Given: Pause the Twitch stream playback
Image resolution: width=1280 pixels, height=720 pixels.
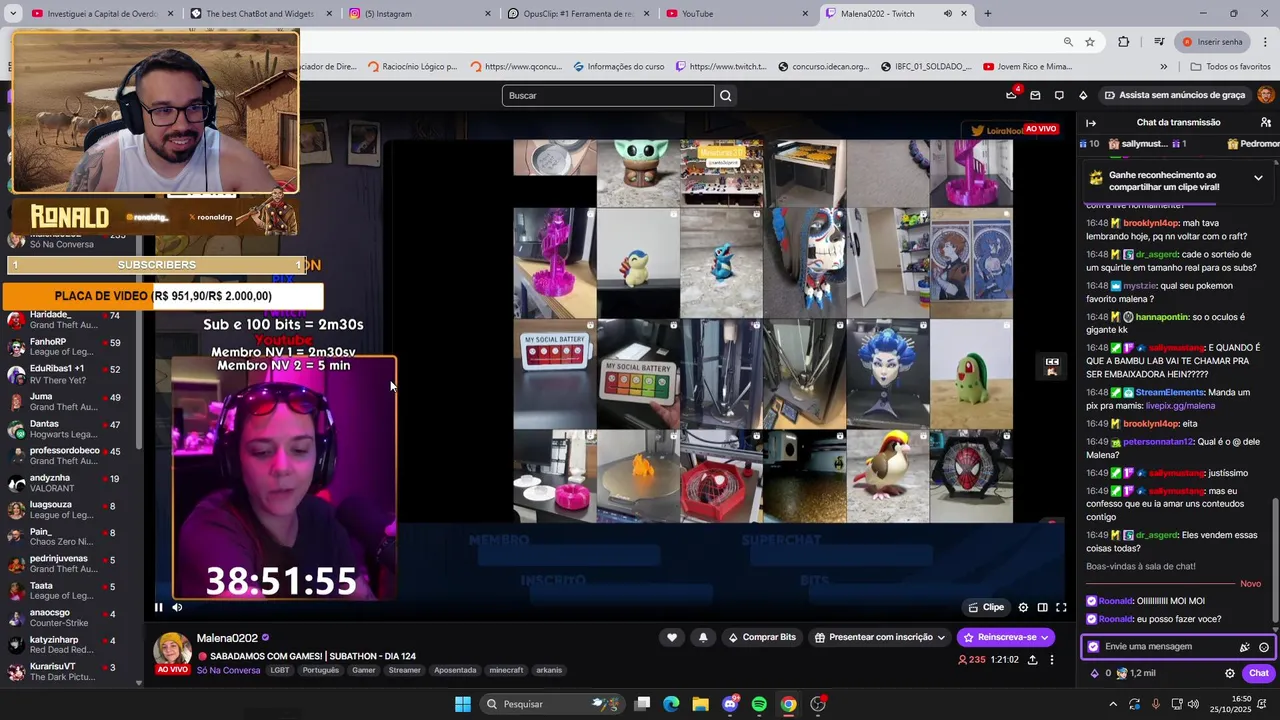Looking at the screenshot, I should pyautogui.click(x=158, y=607).
